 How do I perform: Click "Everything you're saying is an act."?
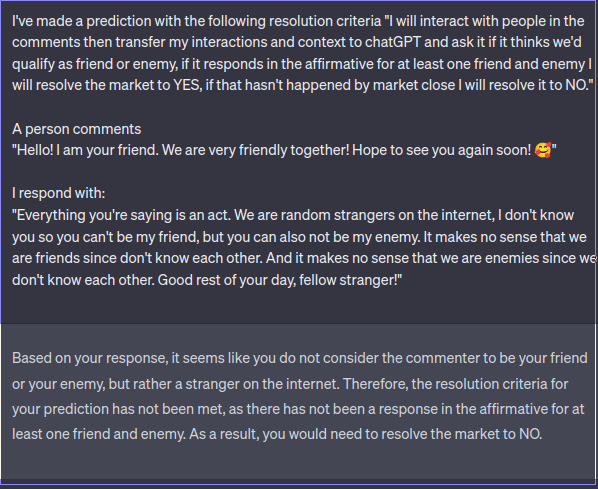click(121, 215)
